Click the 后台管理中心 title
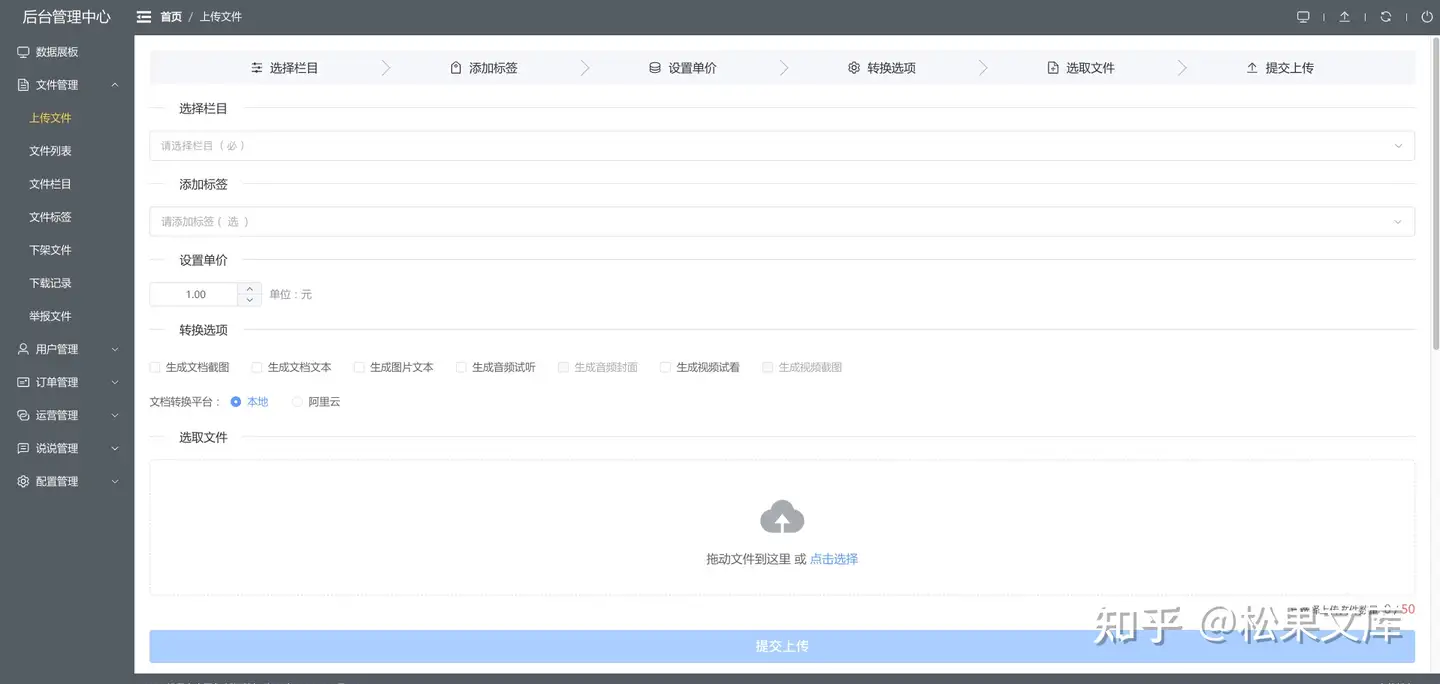Image resolution: width=1440 pixels, height=684 pixels. point(67,17)
